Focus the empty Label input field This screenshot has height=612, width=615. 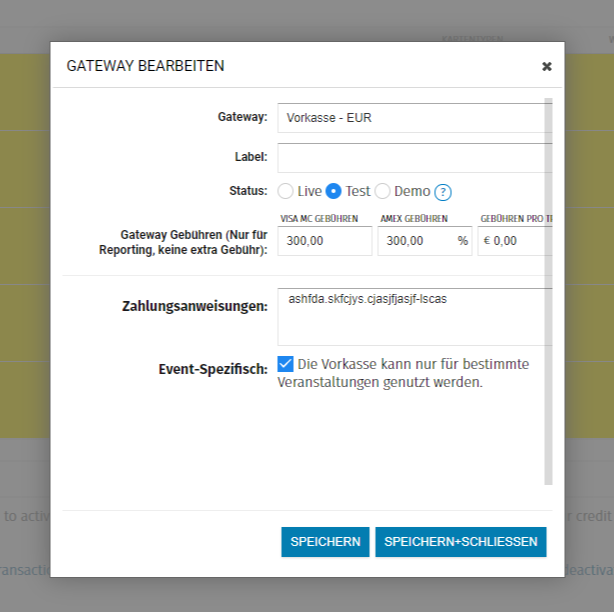tap(412, 157)
